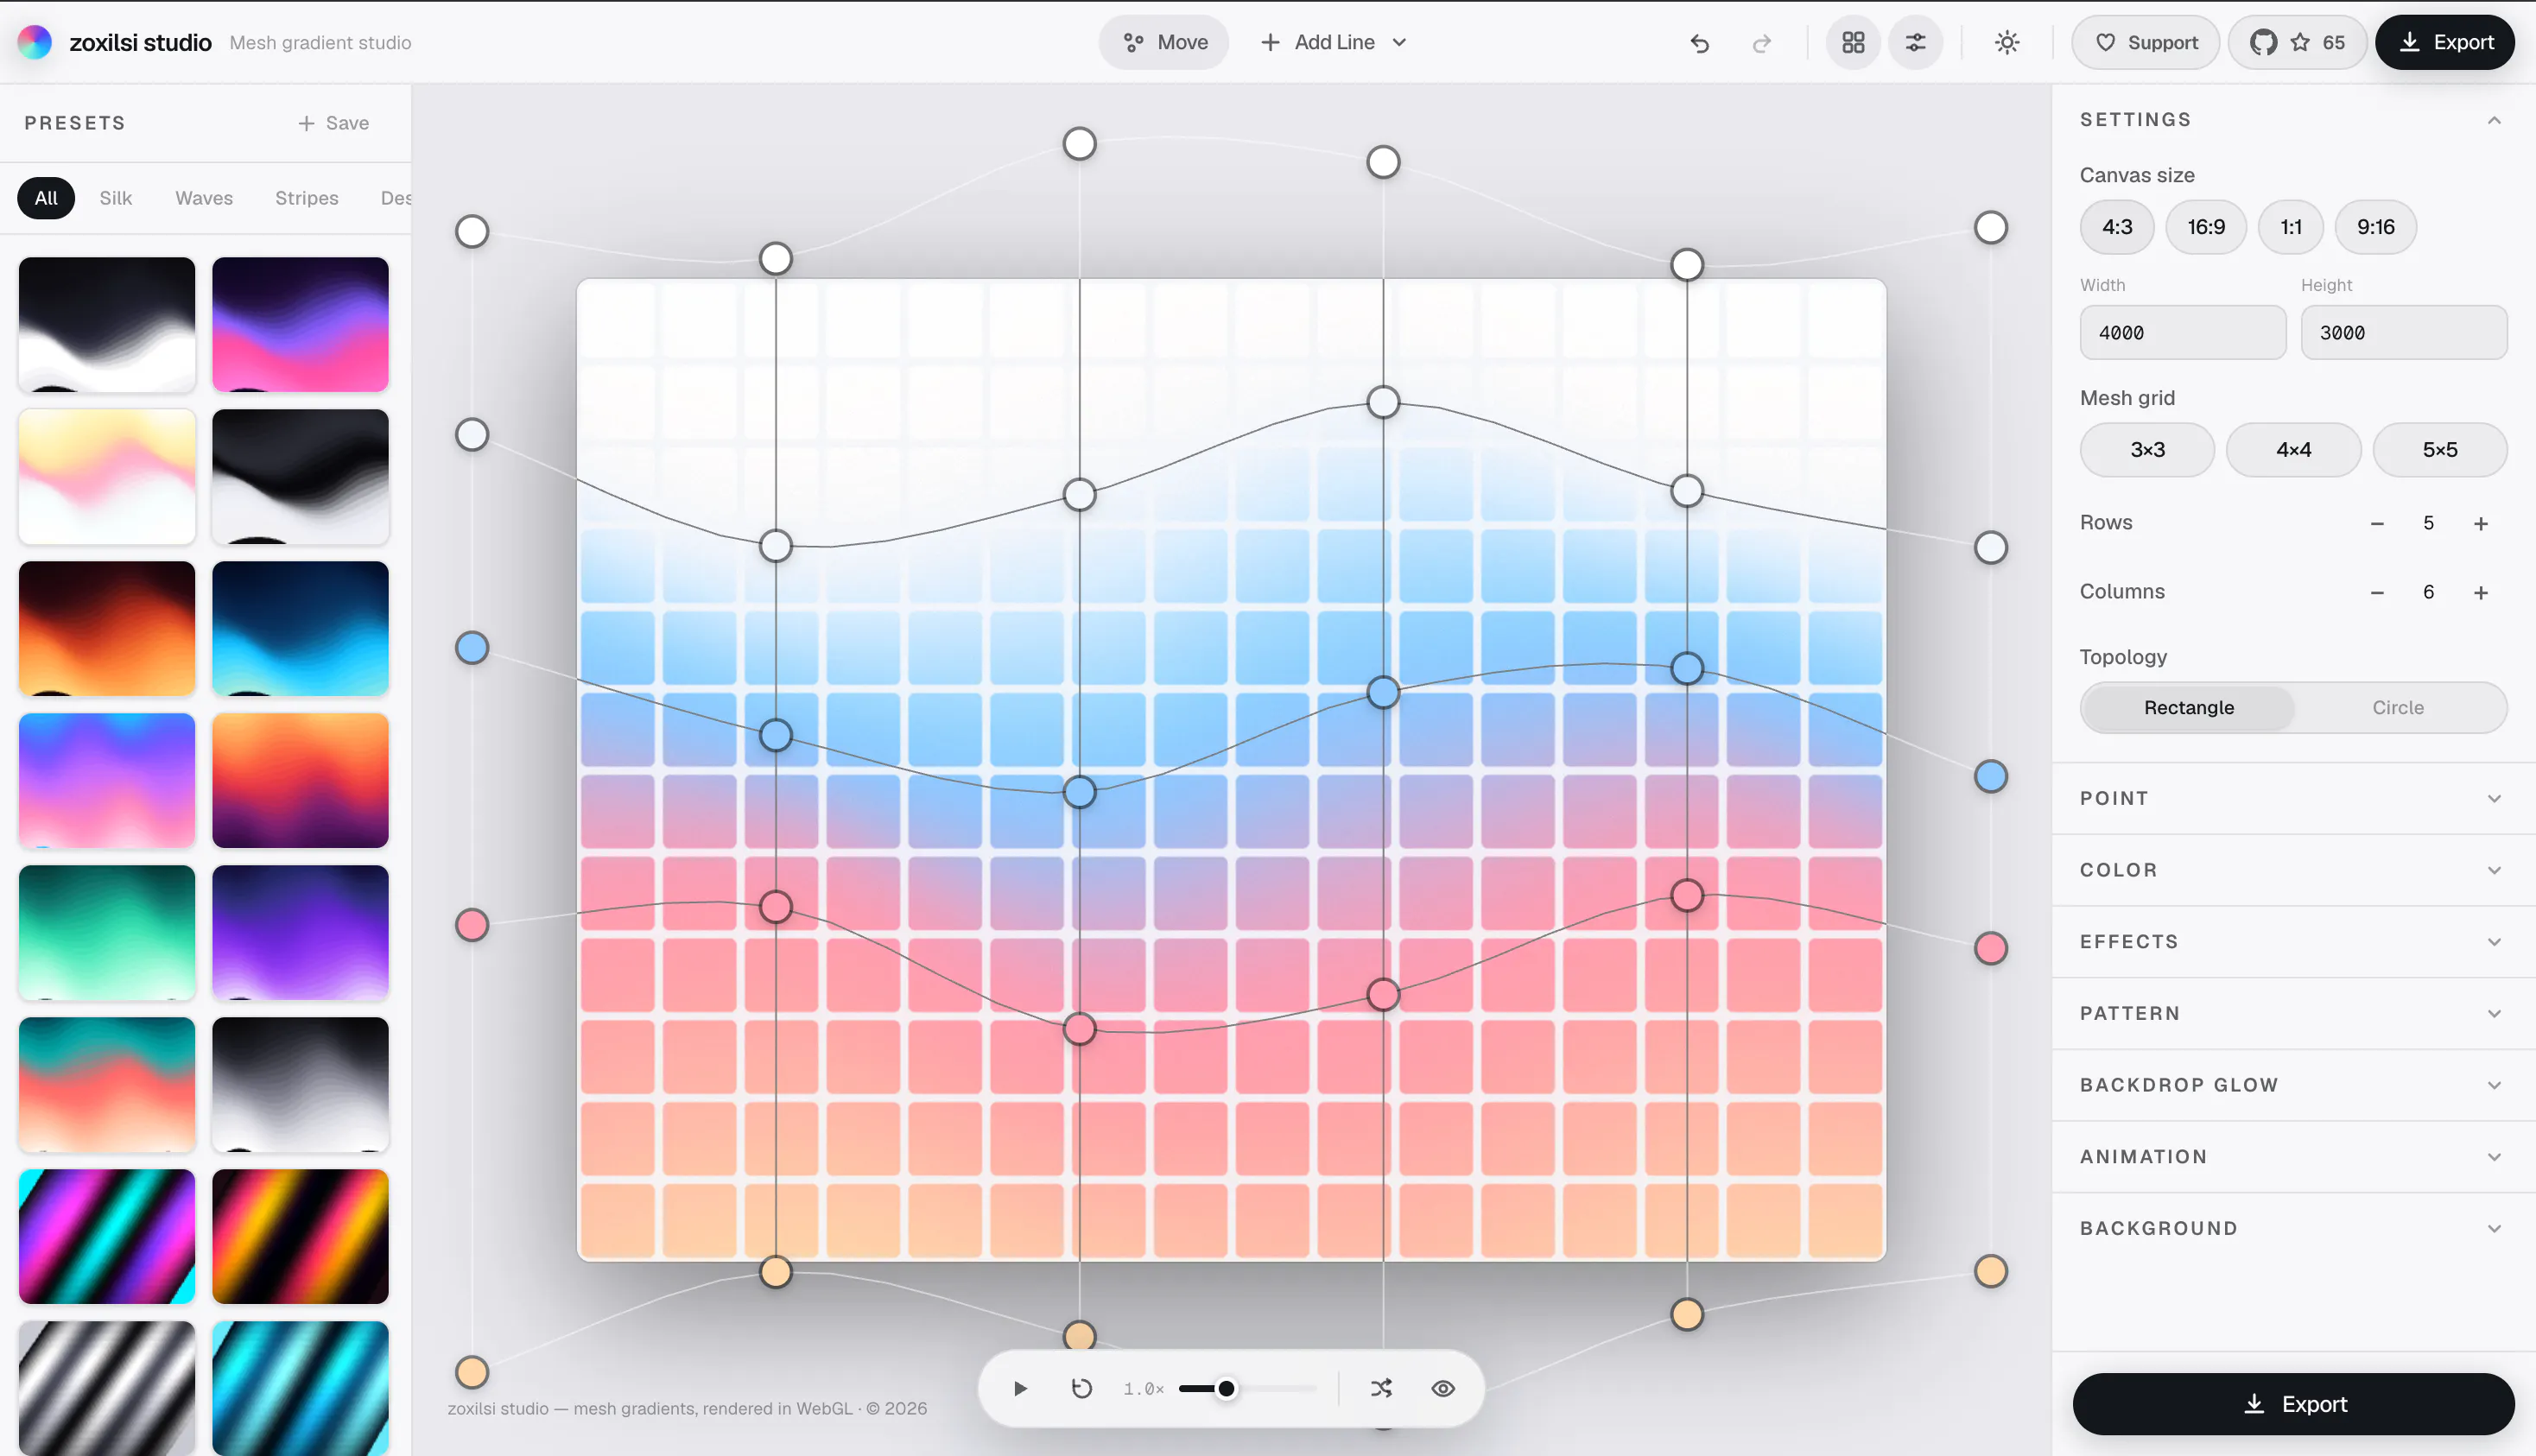Expand the Pattern section
The image size is (2536, 1456).
(2293, 1013)
